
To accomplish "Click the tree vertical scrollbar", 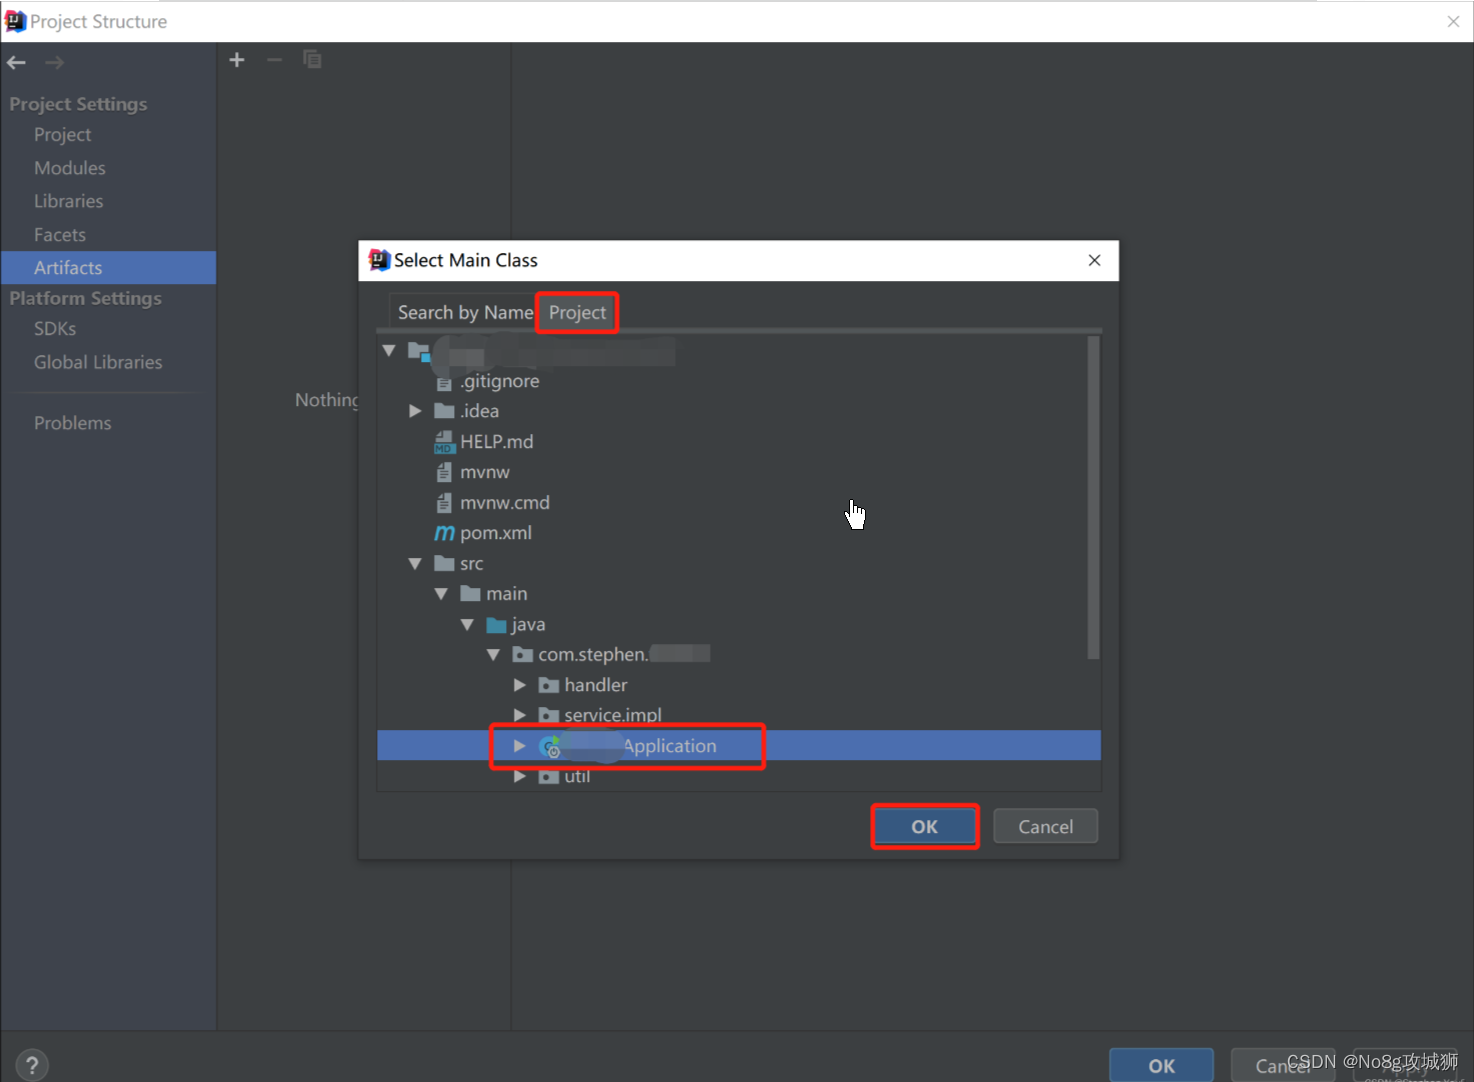I will [x=1093, y=498].
